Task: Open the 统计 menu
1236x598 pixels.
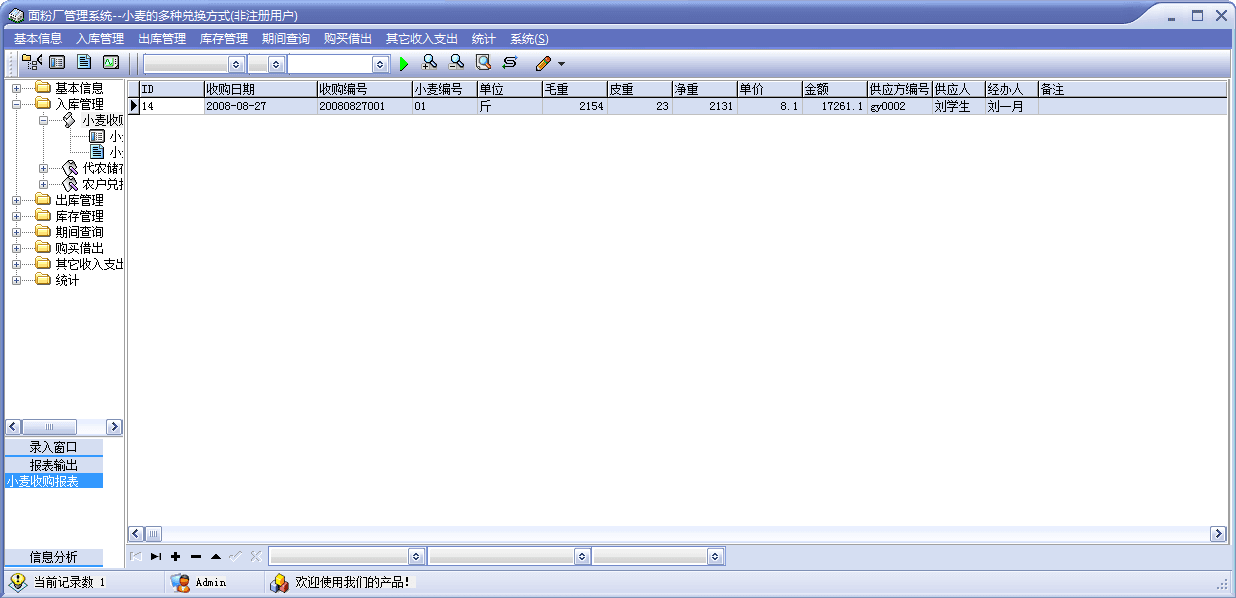Action: coord(484,39)
